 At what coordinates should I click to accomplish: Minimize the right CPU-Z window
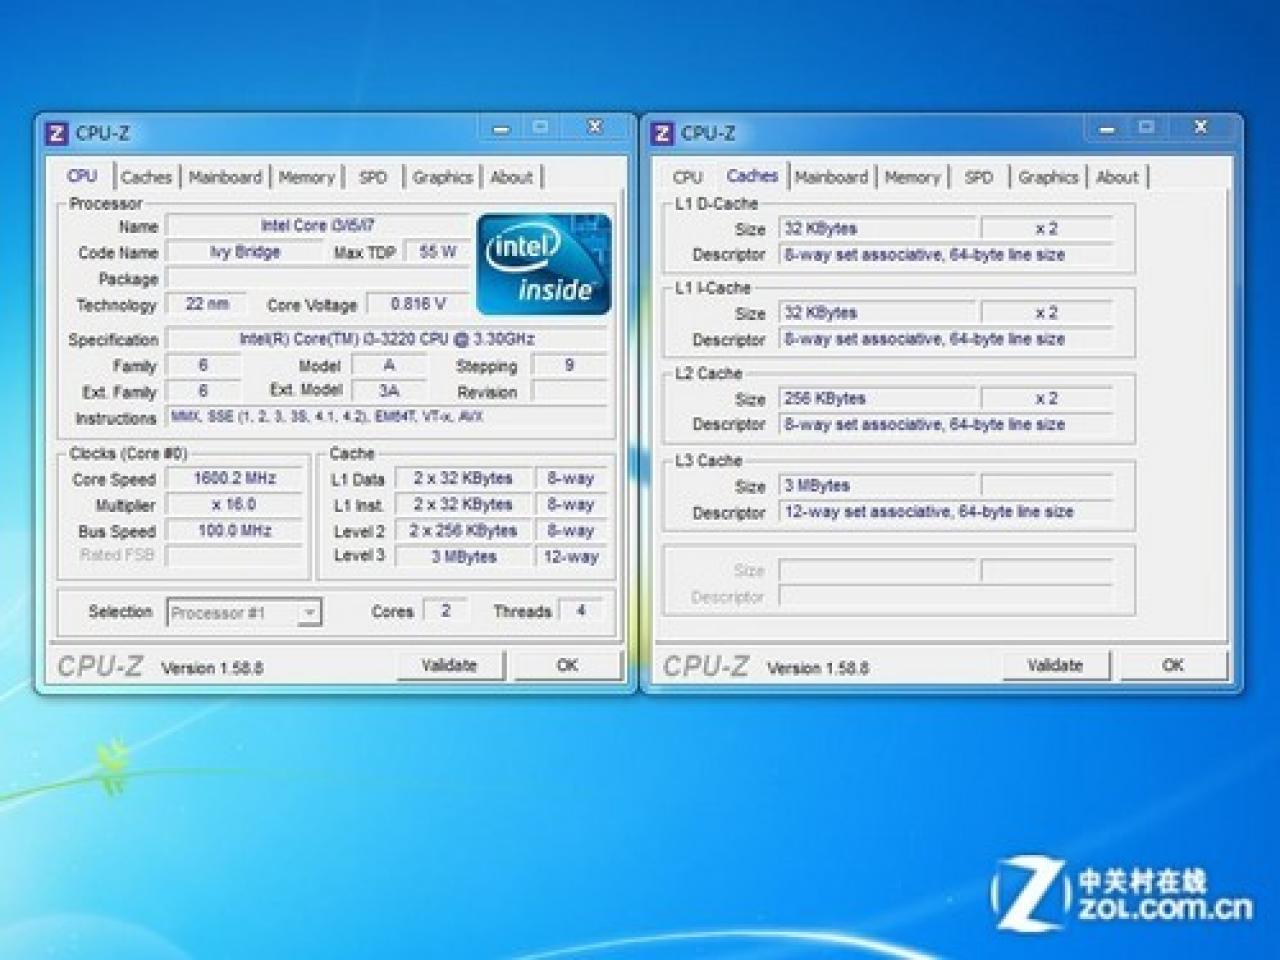1108,128
